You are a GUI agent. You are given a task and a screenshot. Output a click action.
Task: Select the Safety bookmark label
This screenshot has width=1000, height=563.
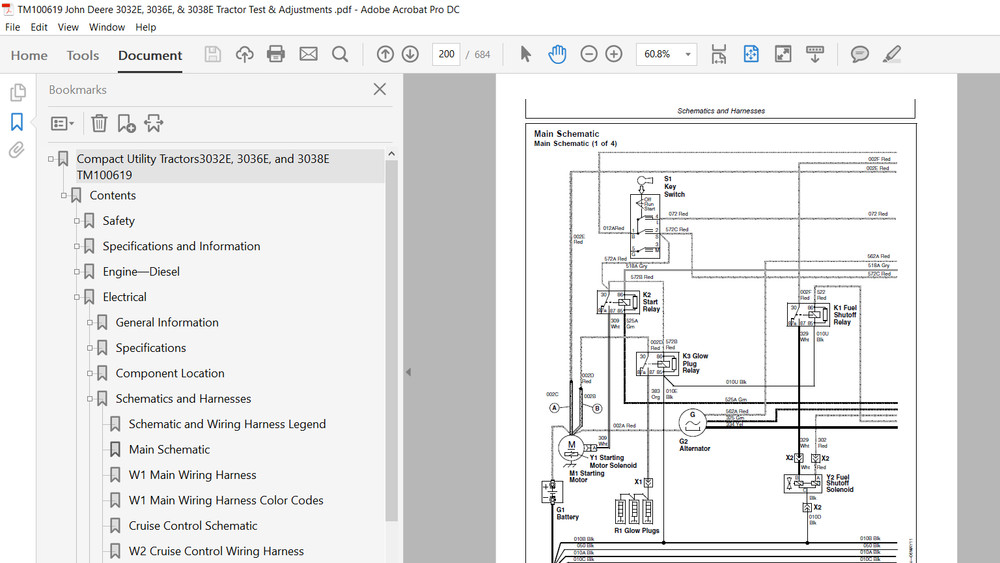pyautogui.click(x=119, y=221)
